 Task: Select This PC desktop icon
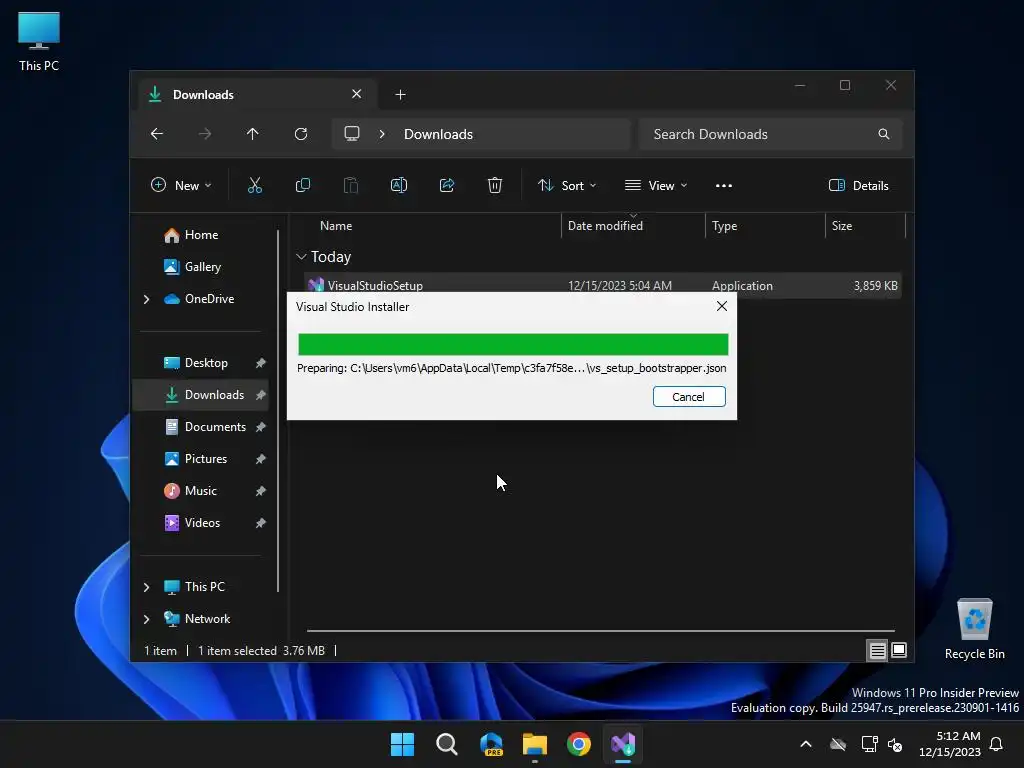pos(39,42)
